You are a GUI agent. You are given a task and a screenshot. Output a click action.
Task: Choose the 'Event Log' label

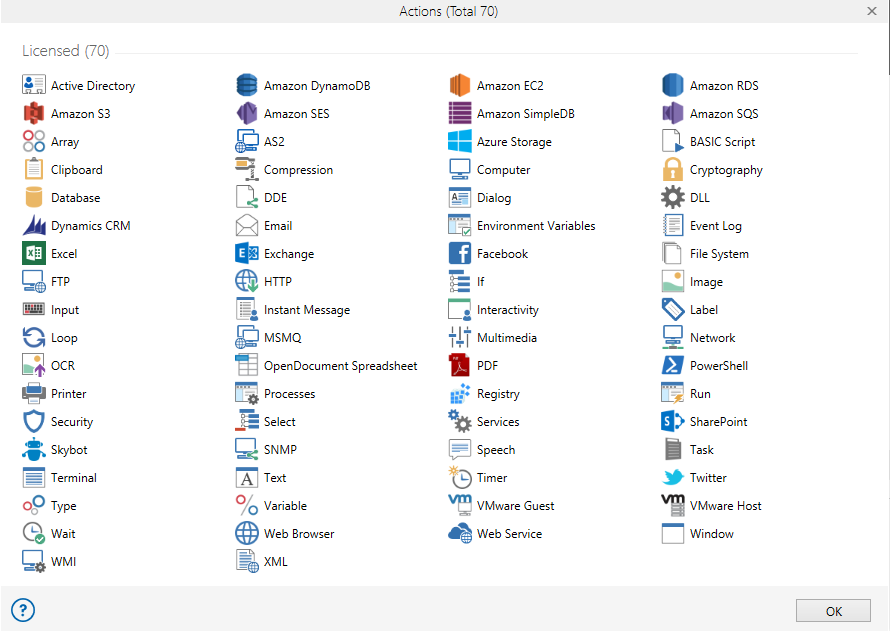(716, 226)
